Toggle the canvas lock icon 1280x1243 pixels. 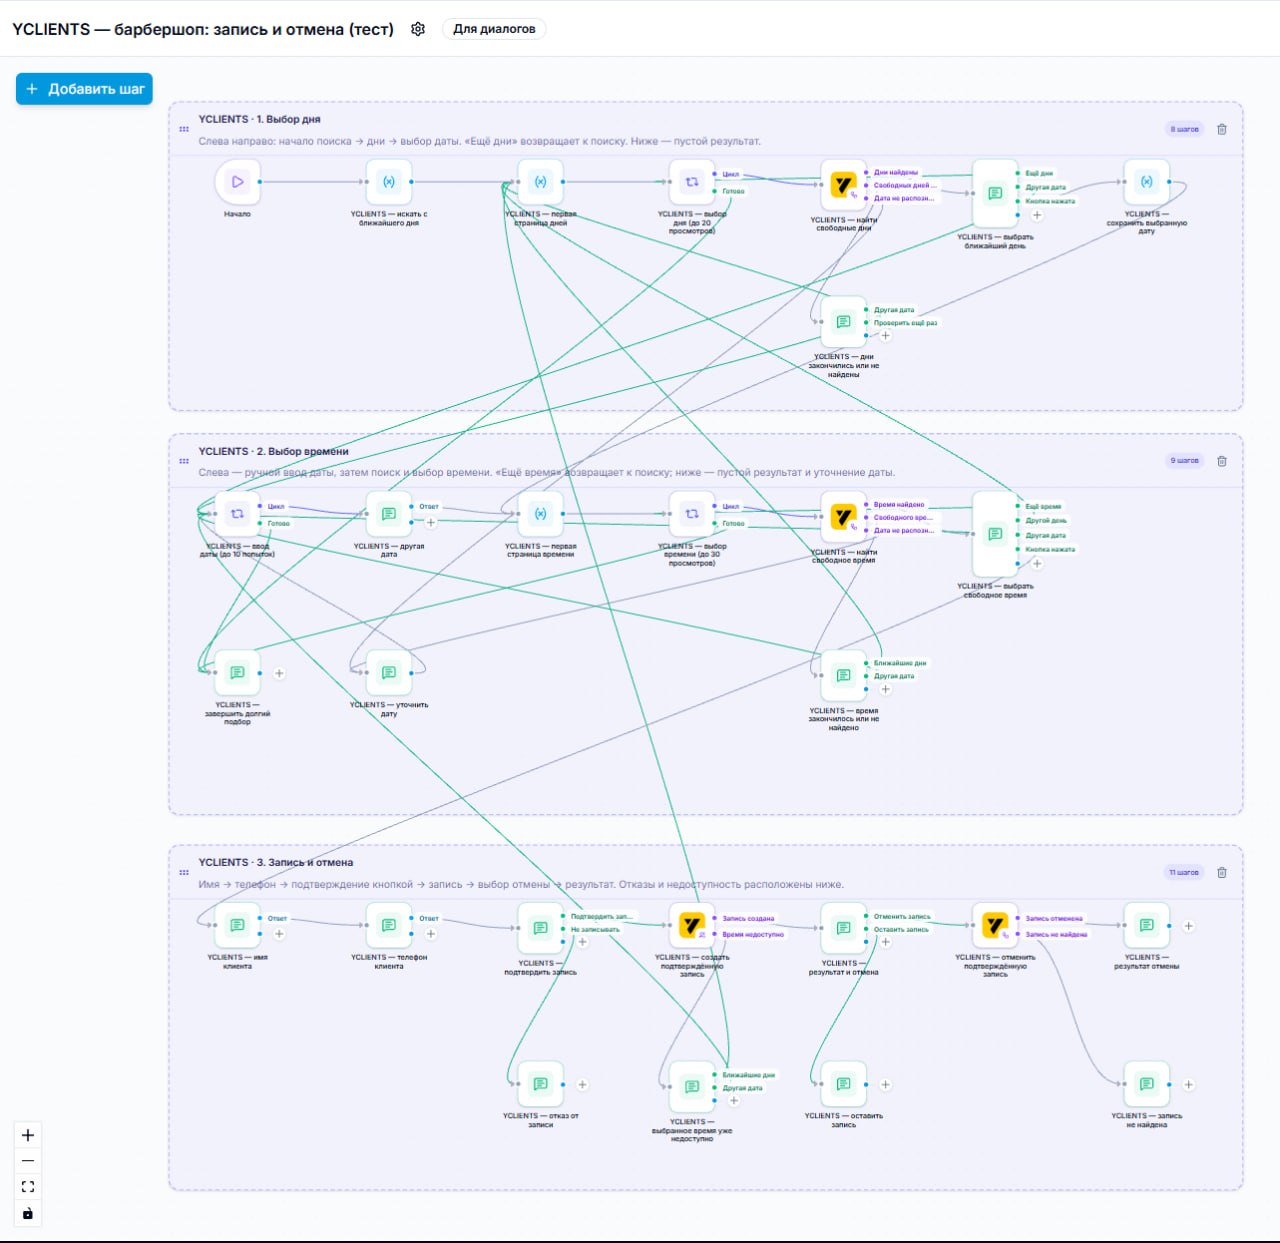click(28, 1213)
